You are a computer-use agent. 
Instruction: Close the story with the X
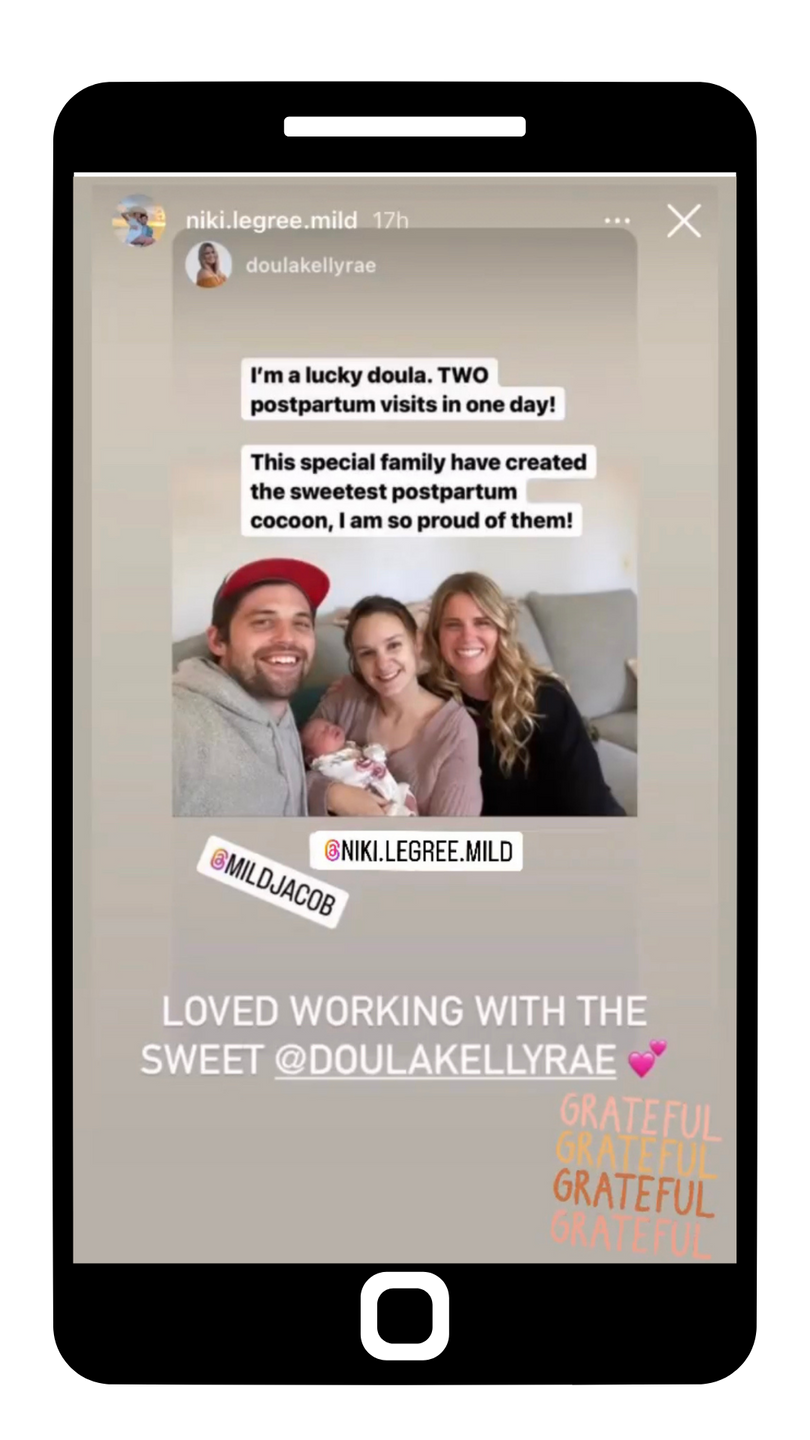click(684, 221)
